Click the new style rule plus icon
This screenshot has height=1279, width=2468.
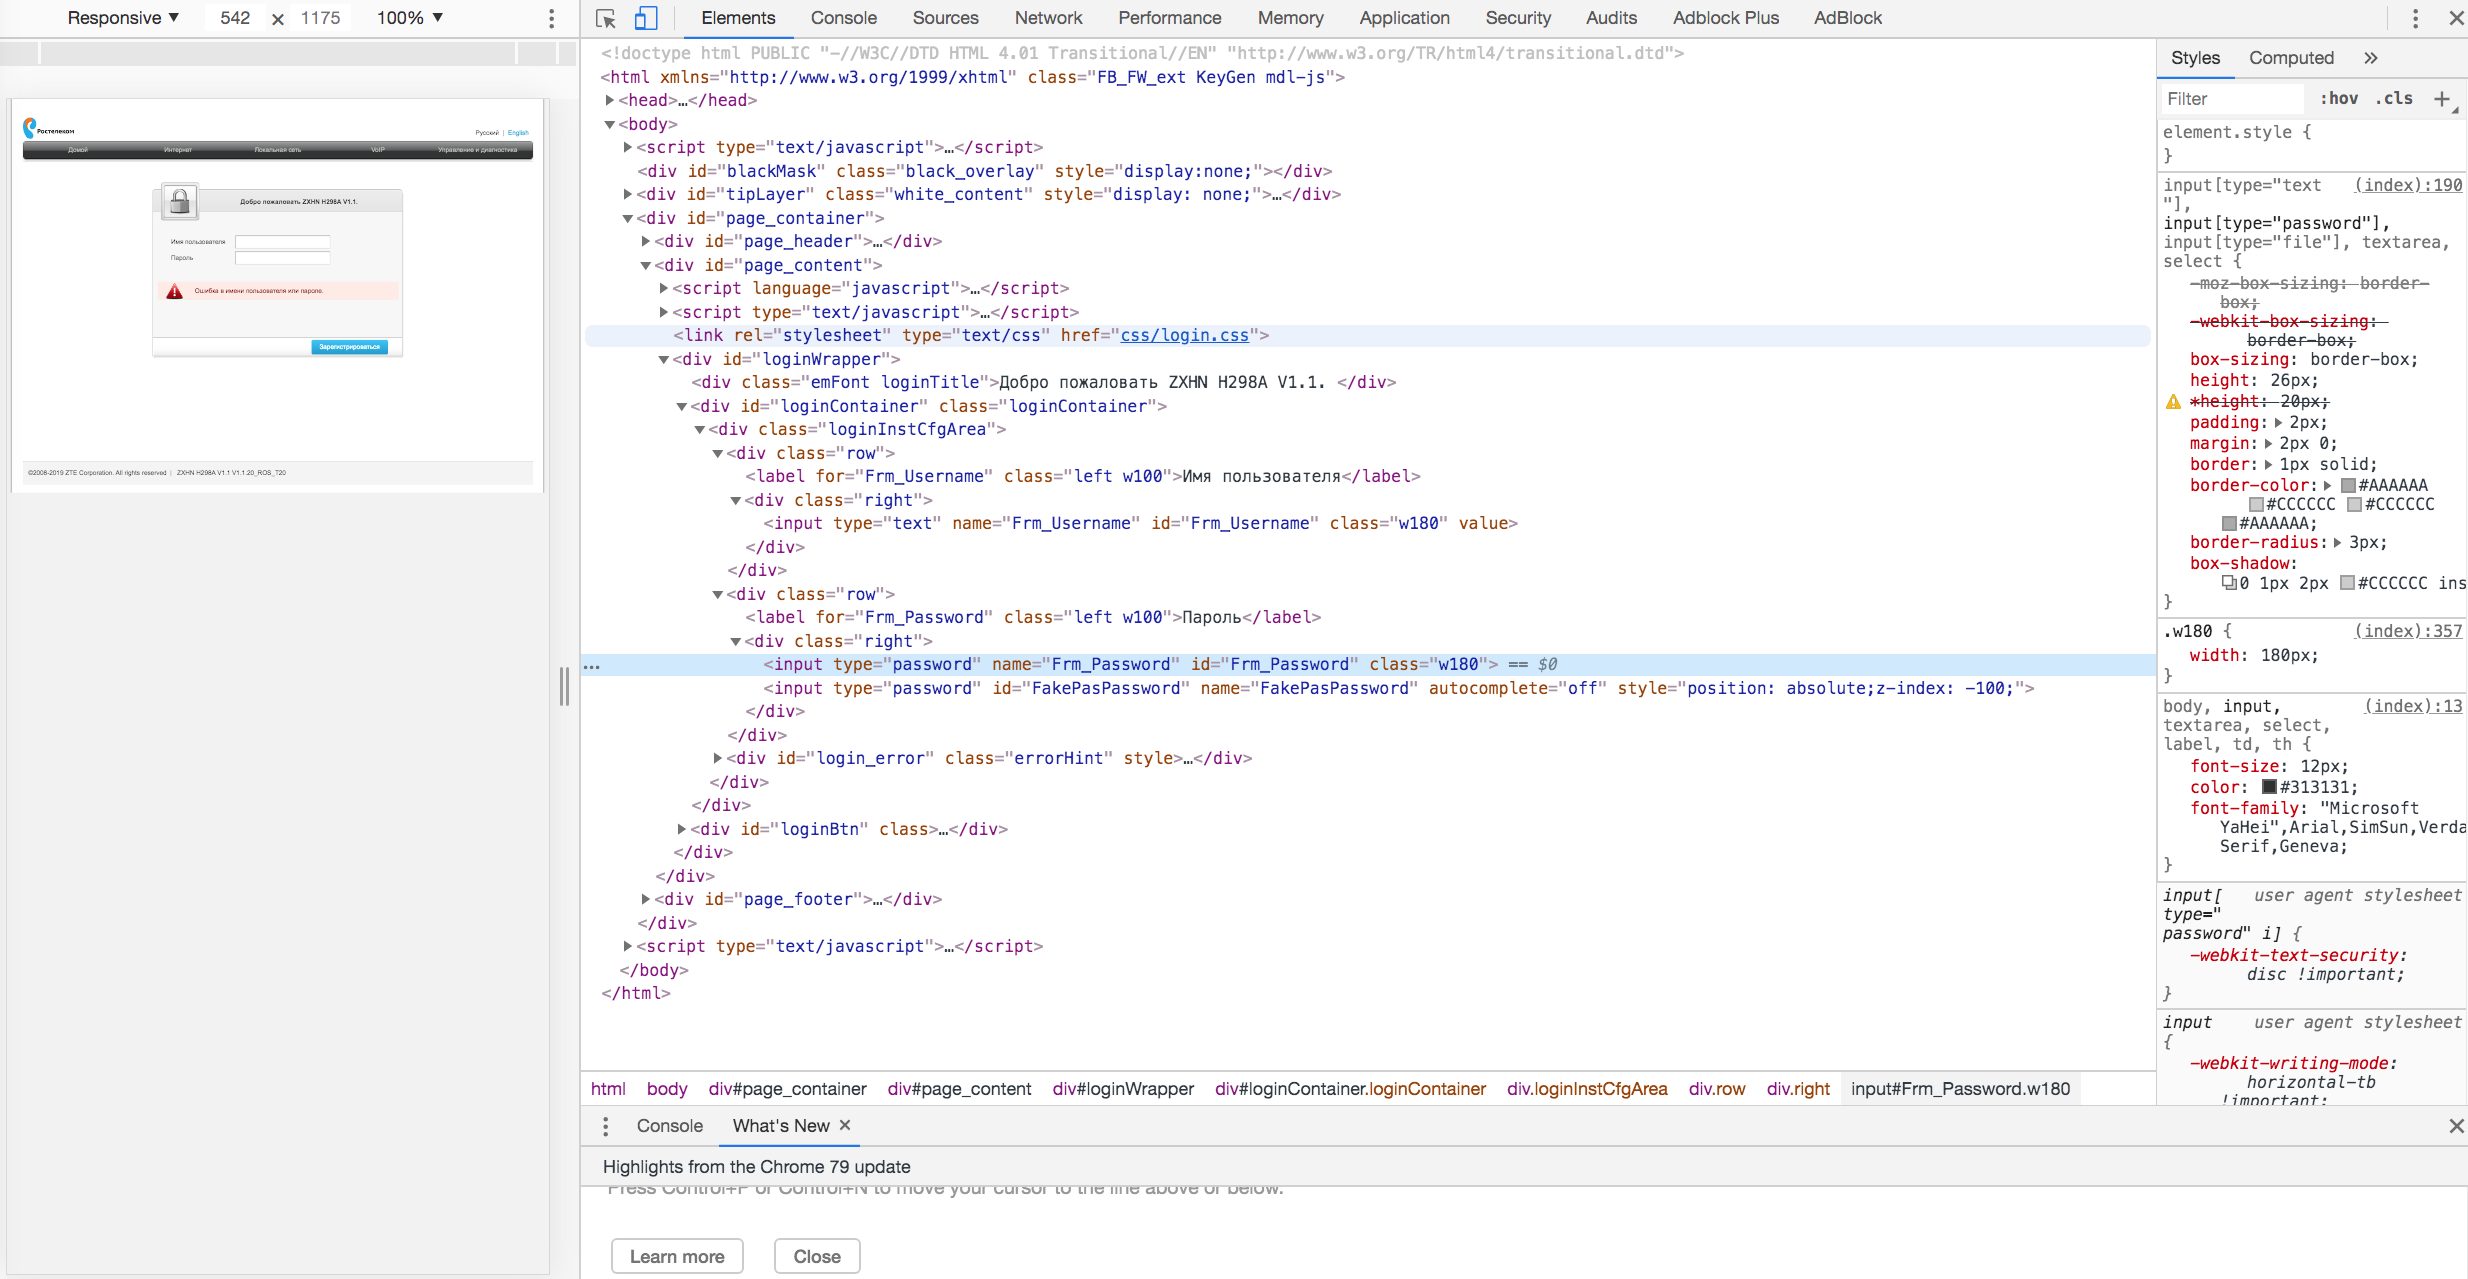point(2442,98)
